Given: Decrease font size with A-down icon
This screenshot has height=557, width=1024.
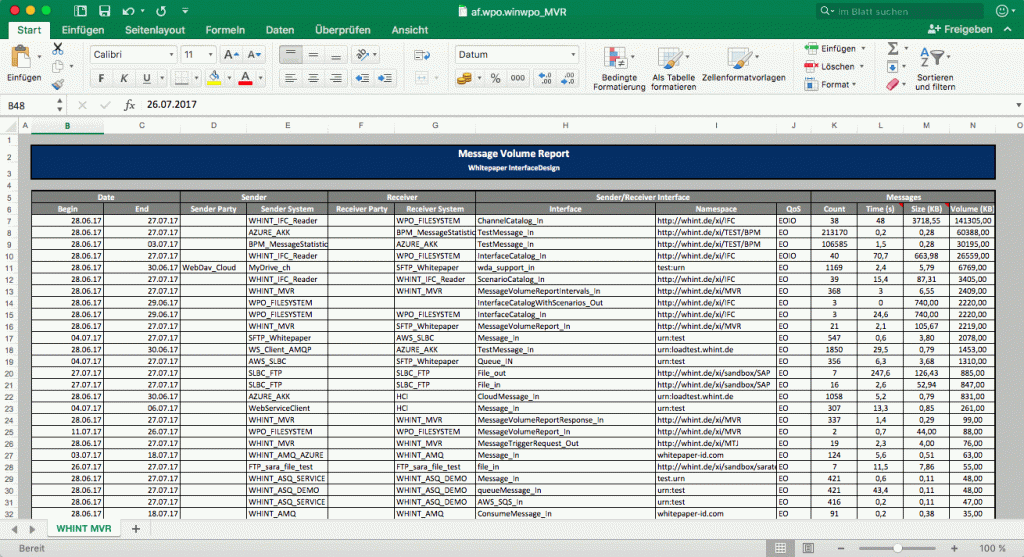Looking at the screenshot, I should click(x=254, y=55).
